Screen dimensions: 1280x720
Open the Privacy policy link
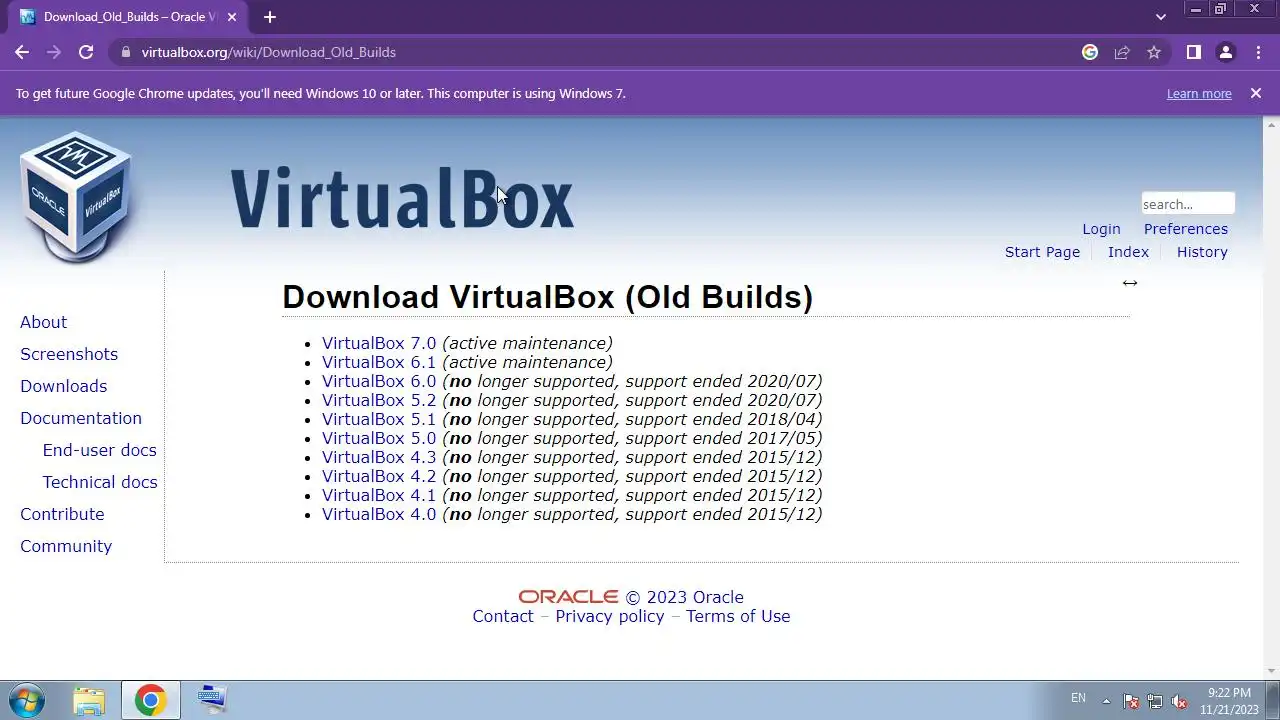tap(610, 616)
